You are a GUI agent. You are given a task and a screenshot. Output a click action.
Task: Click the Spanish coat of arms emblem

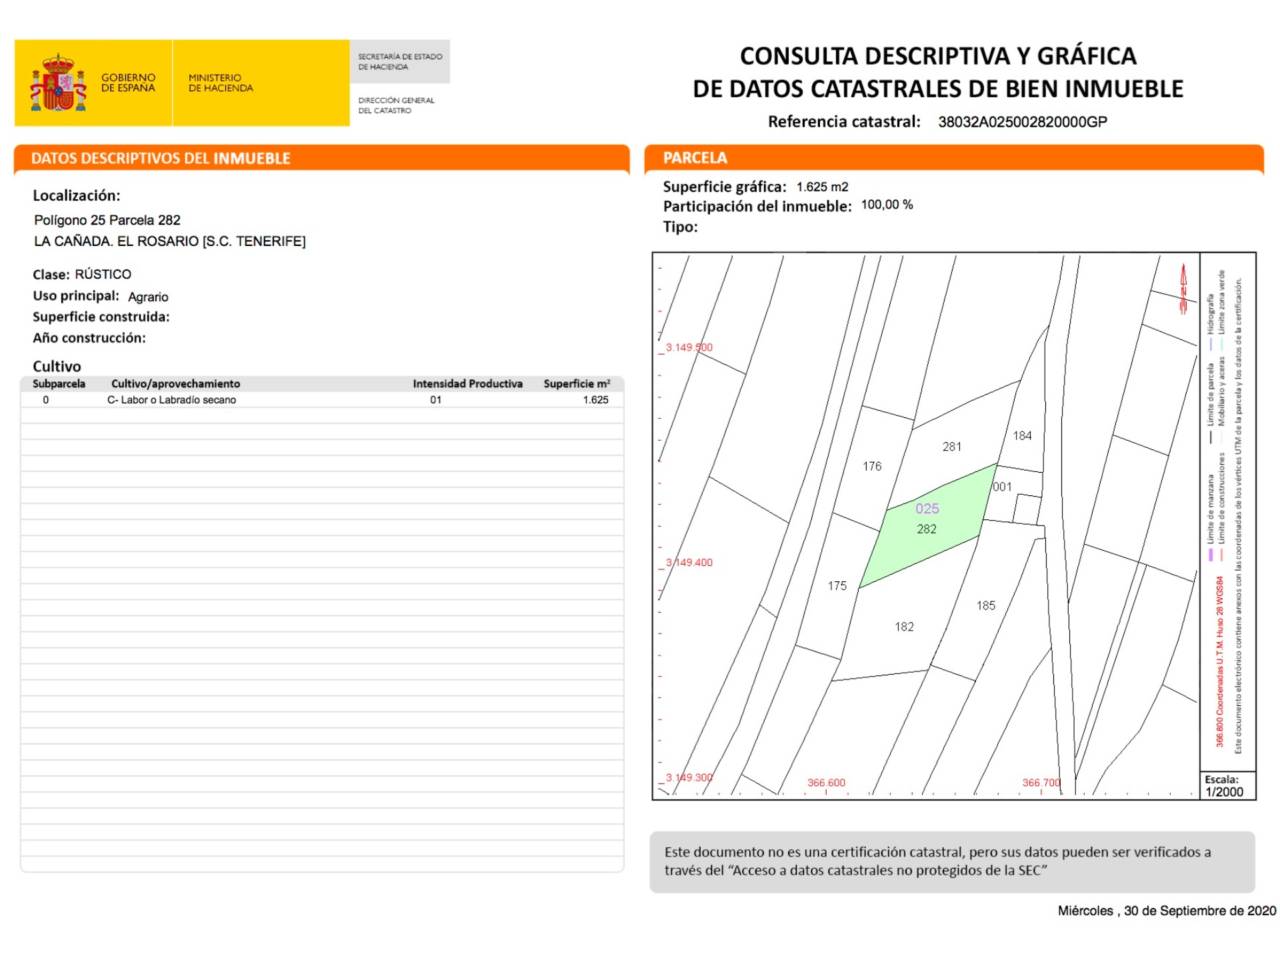58,83
